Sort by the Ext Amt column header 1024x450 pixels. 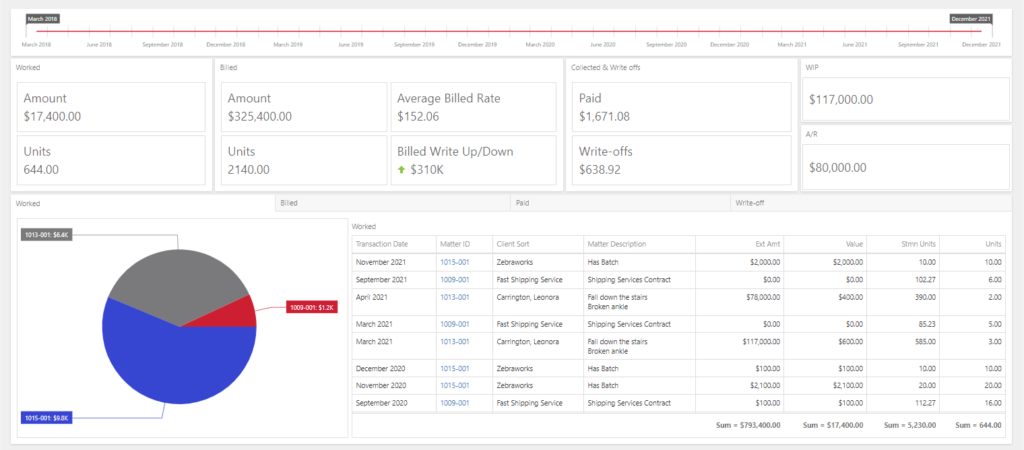[x=767, y=244]
